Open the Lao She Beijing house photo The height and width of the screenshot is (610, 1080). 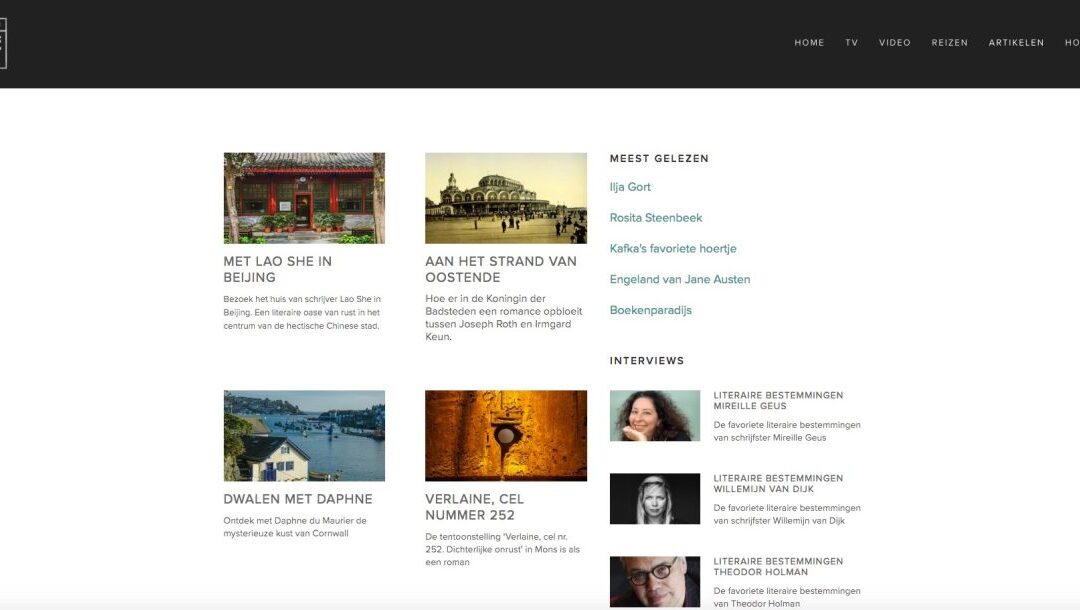point(304,198)
